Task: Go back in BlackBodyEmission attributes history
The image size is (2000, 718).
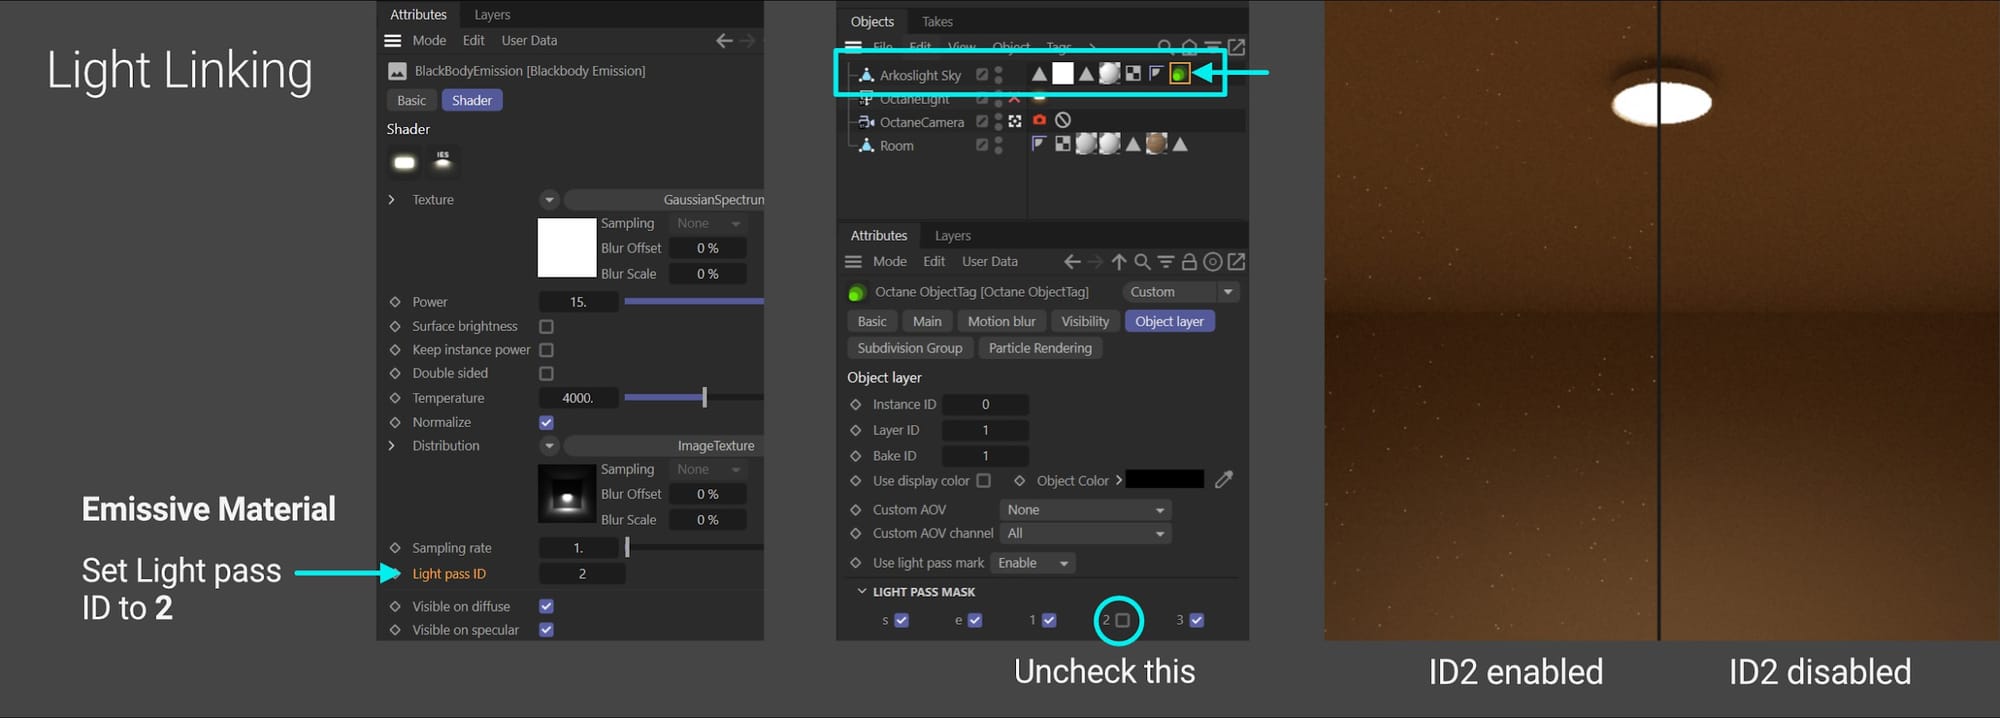Action: [724, 41]
